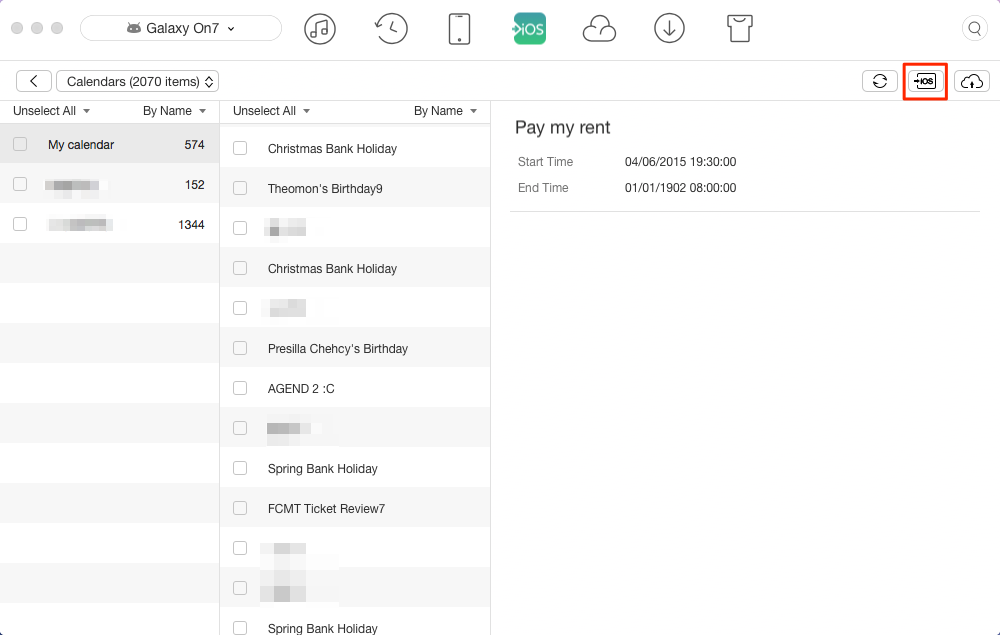Click the Pay my rent title
This screenshot has width=1000, height=635.
tap(562, 128)
